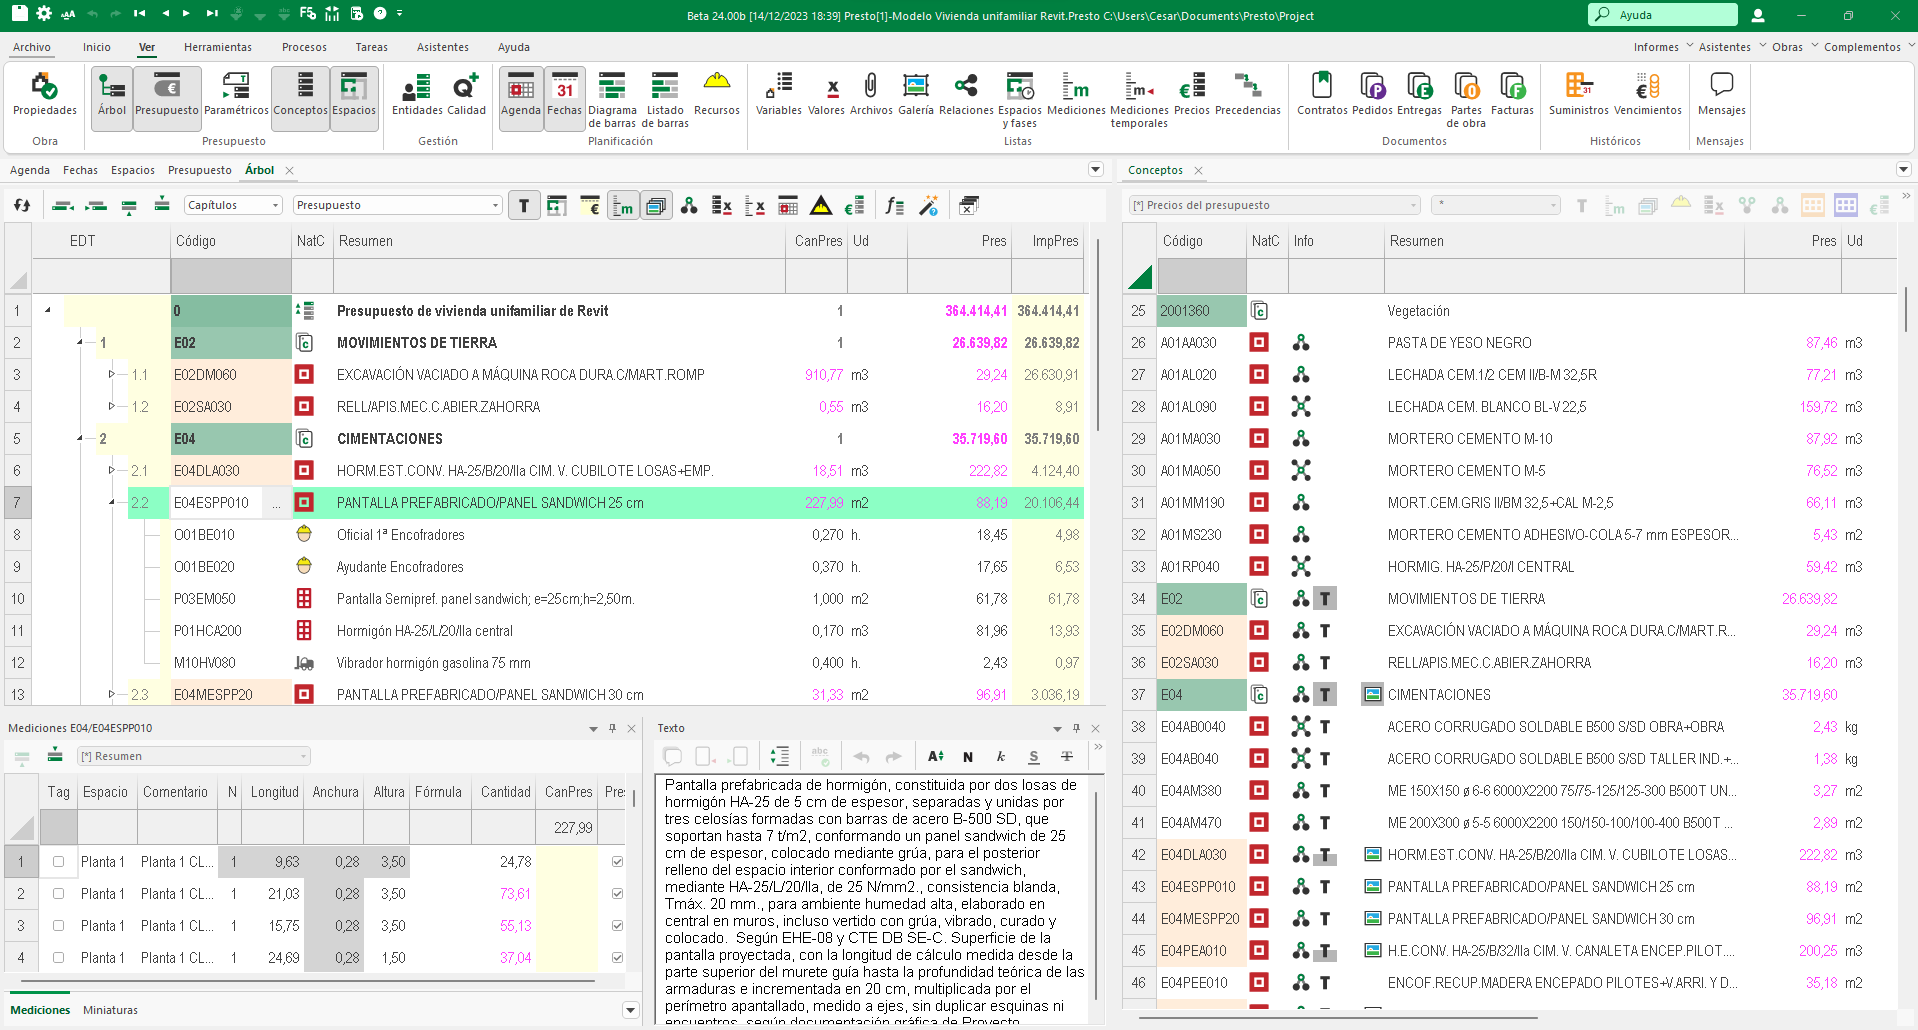Viewport: 1918px width, 1030px height.
Task: Toggle Tag checkbox for measurement row 3
Action: [x=58, y=926]
